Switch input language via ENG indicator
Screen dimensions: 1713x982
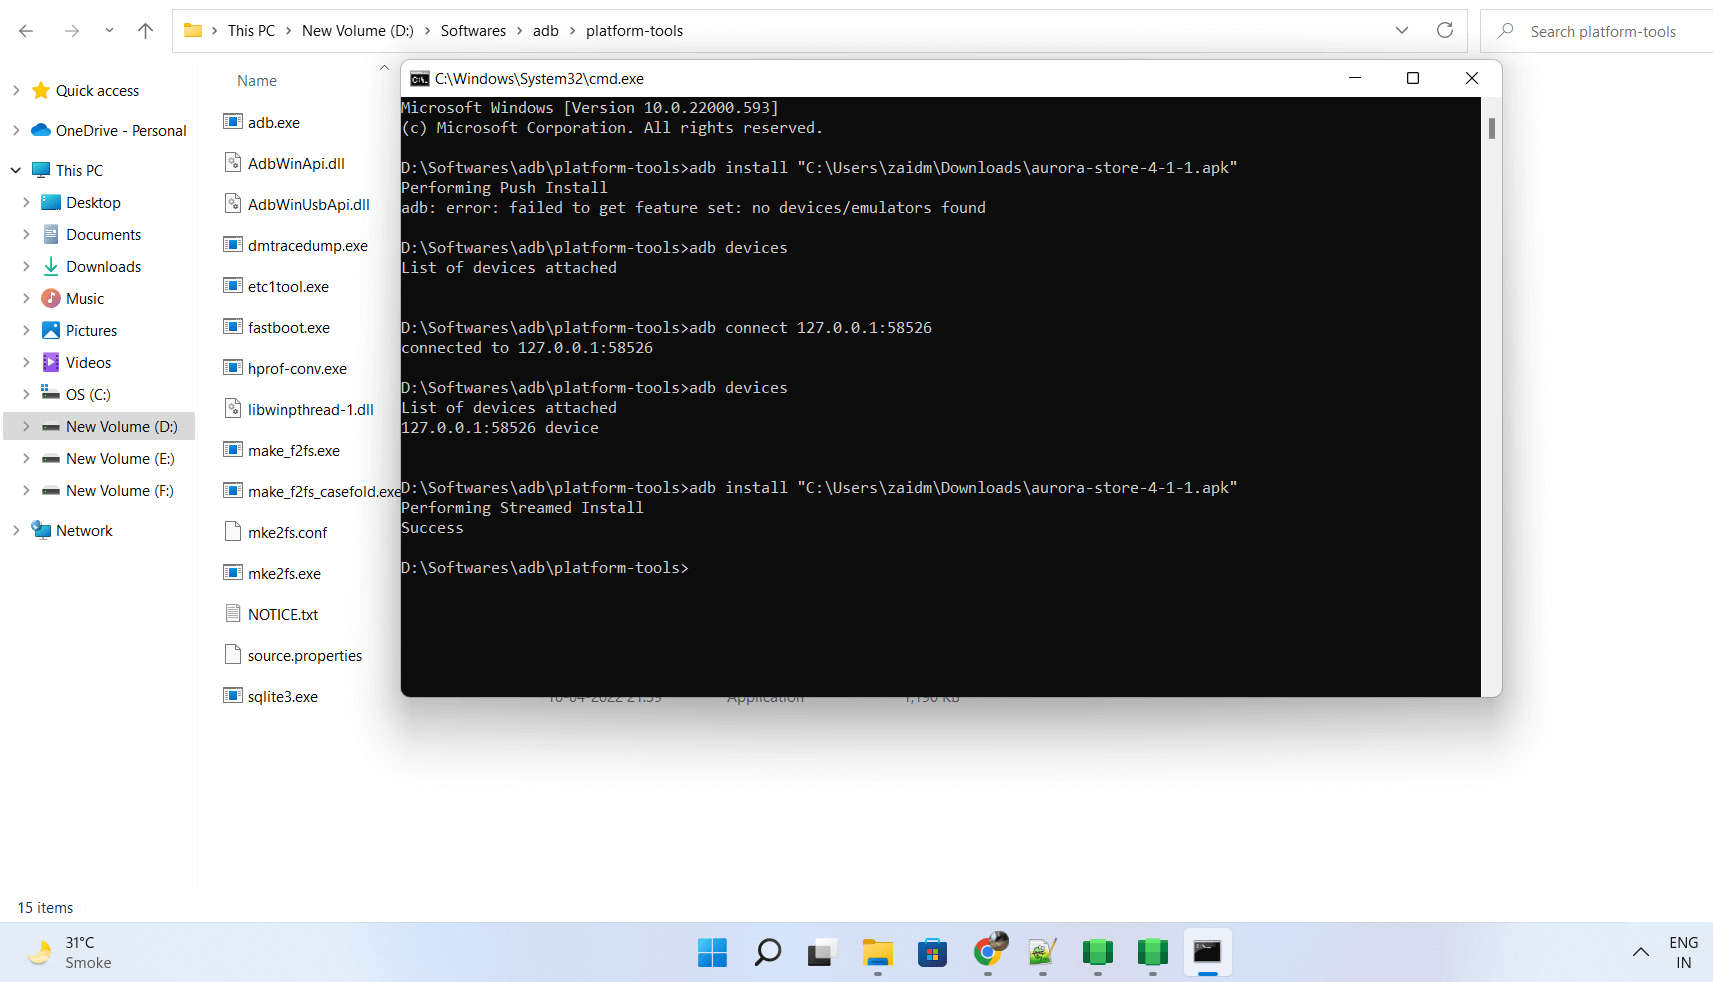coord(1683,952)
